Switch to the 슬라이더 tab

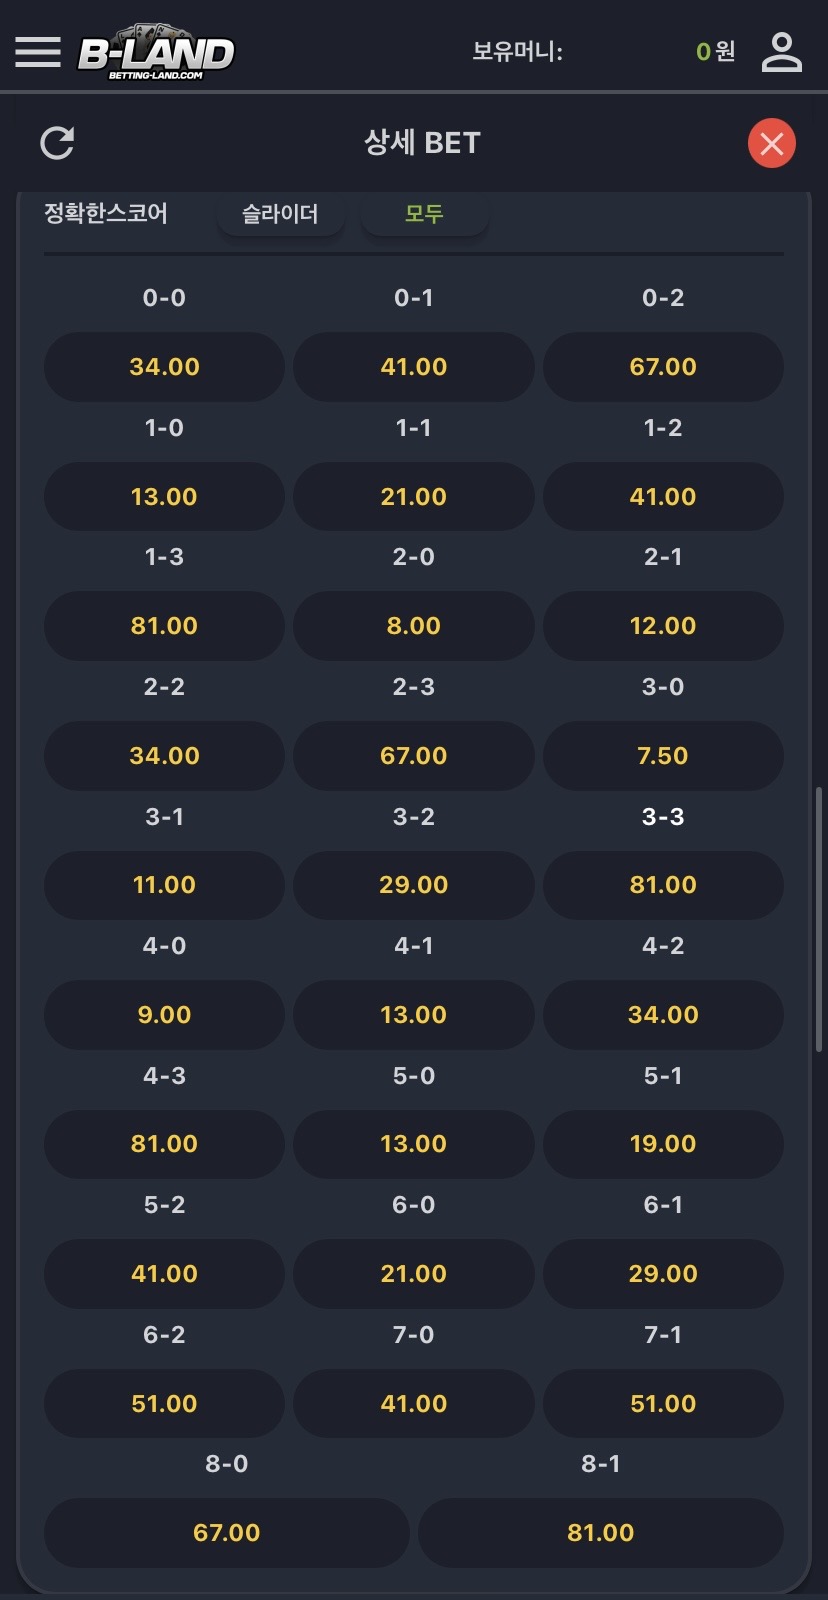(x=280, y=214)
